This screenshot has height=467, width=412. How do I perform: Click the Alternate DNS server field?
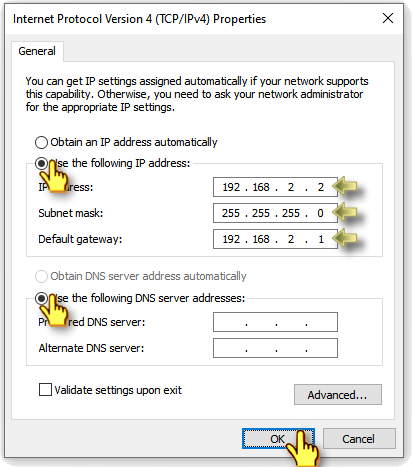click(x=275, y=348)
